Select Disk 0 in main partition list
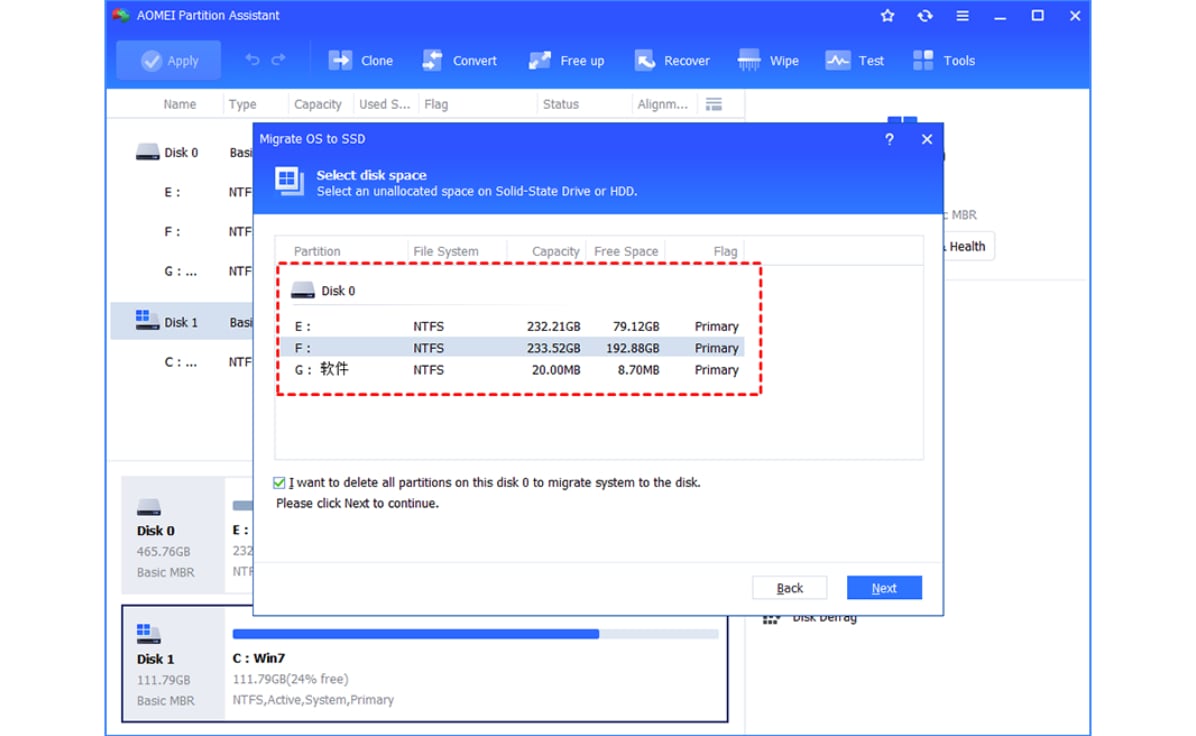The width and height of the screenshot is (1196, 736). [x=181, y=153]
